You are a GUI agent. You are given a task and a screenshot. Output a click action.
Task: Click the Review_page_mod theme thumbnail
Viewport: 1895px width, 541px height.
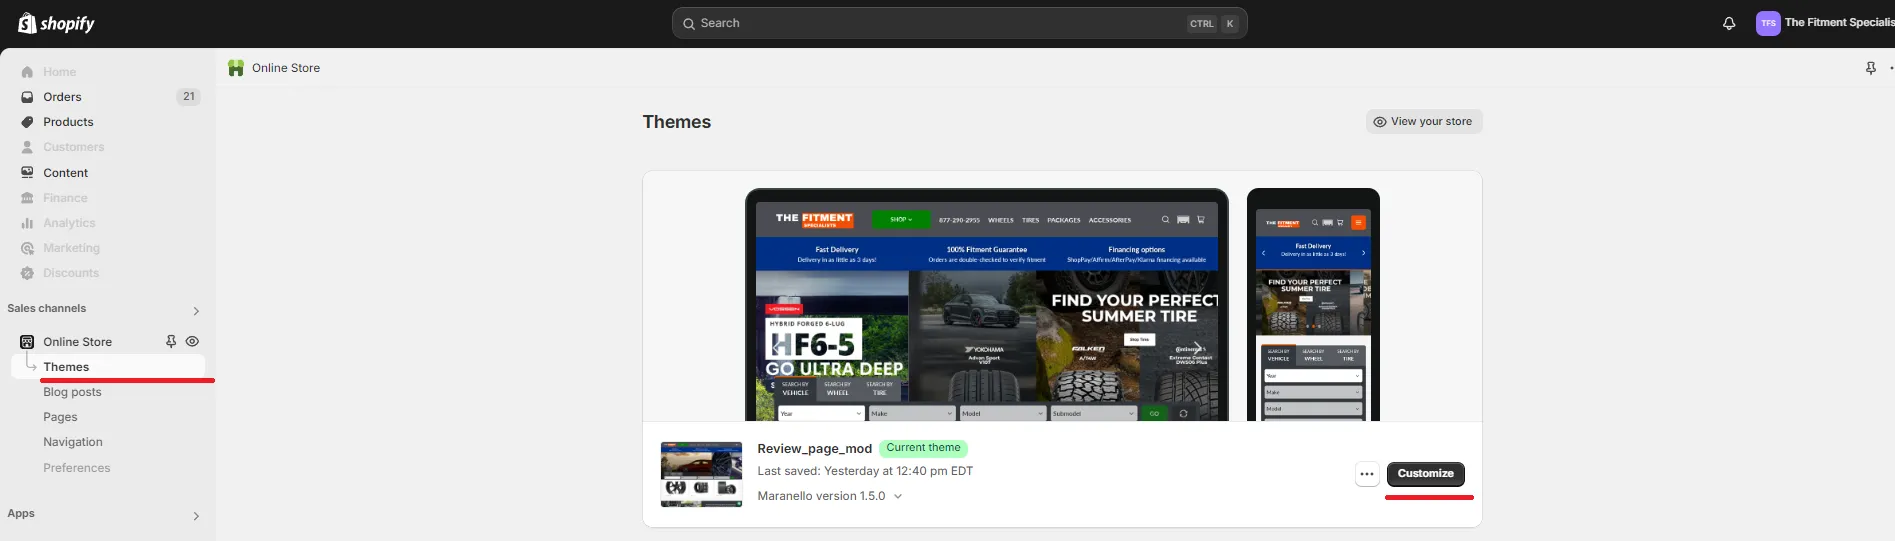[x=701, y=474]
